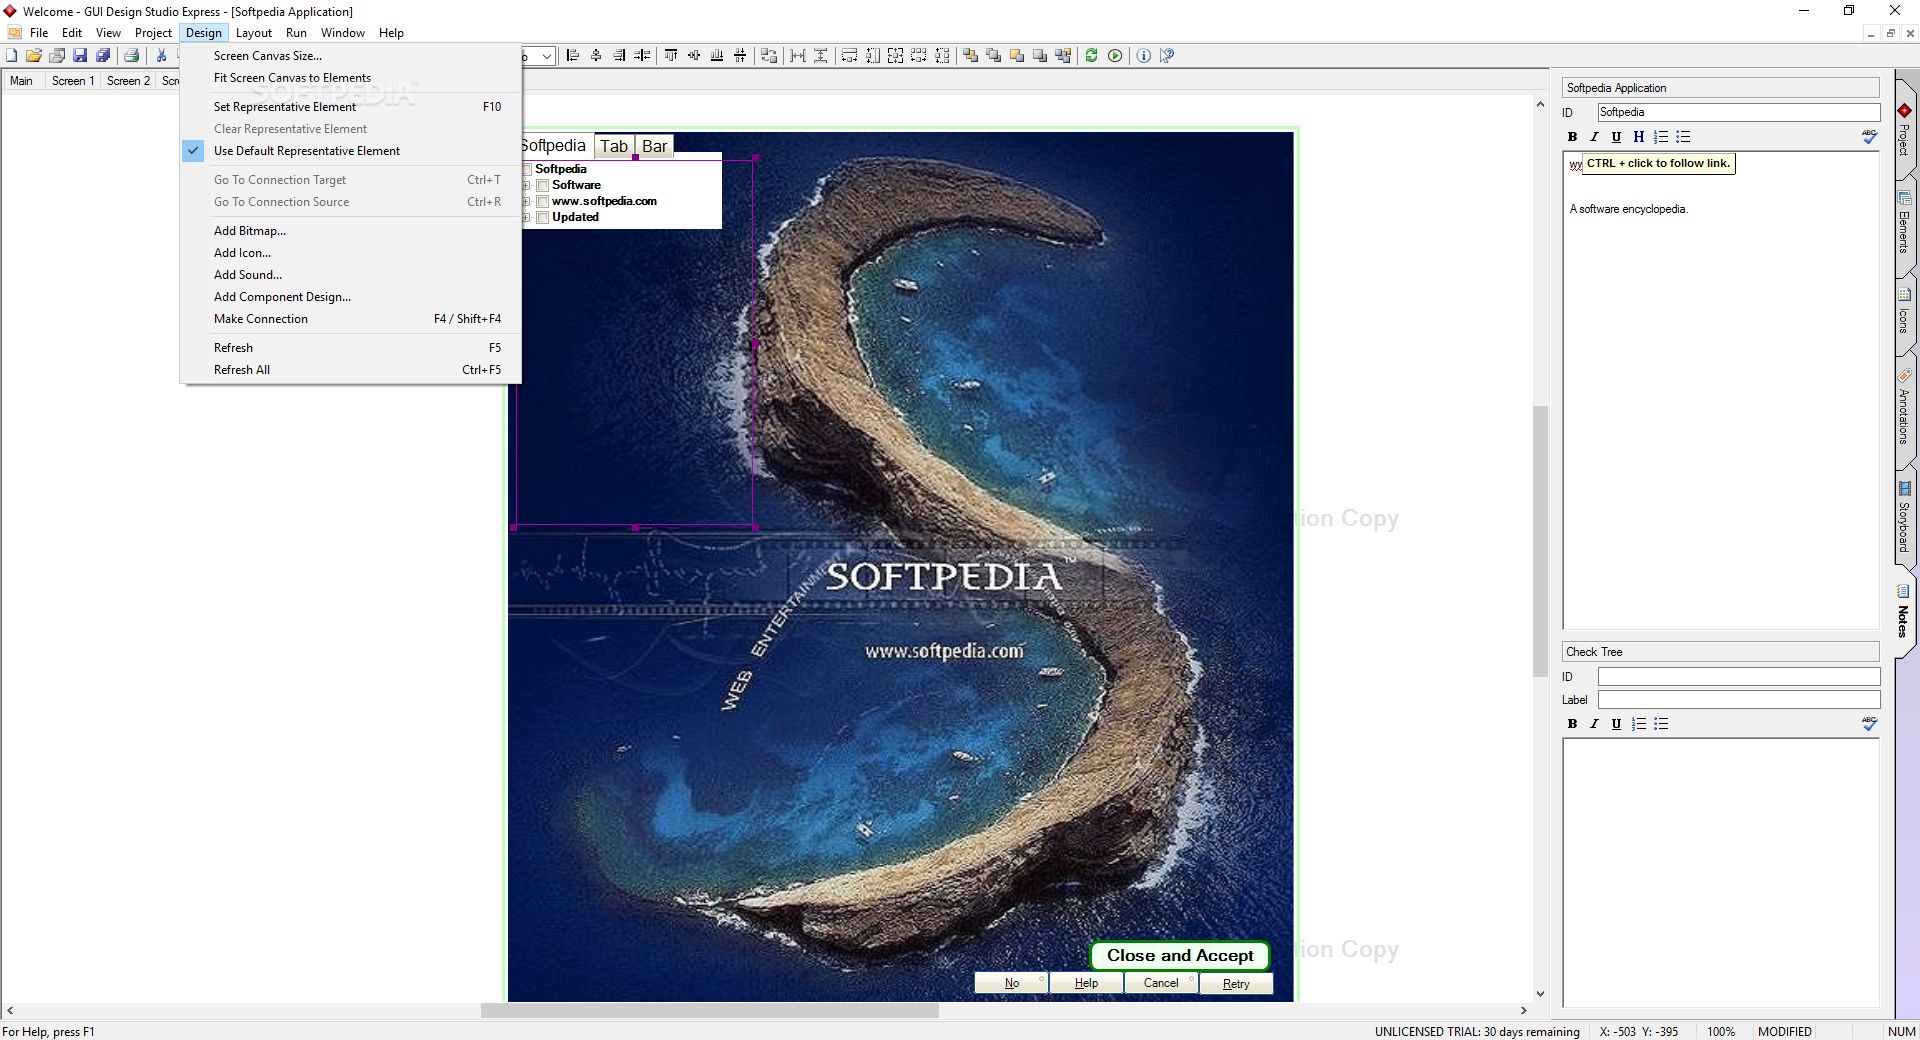Image resolution: width=1920 pixels, height=1040 pixels.
Task: Align selected elements to right edges
Action: [619, 56]
